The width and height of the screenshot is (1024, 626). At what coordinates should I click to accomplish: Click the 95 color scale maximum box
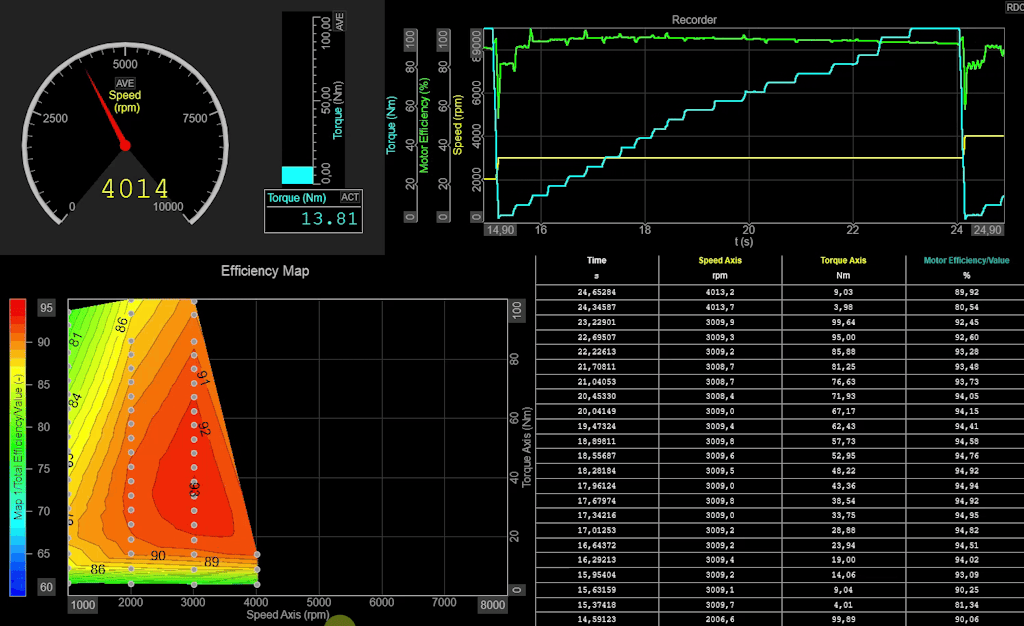[46, 308]
